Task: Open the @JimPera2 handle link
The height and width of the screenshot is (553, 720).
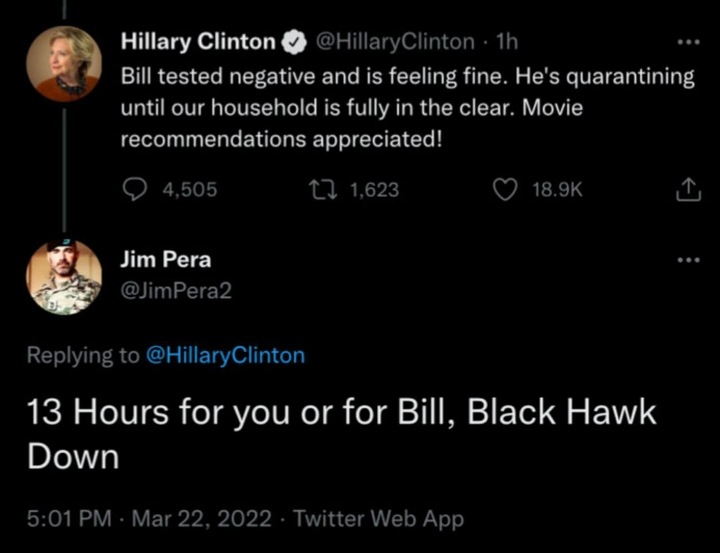Action: pyautogui.click(x=176, y=290)
